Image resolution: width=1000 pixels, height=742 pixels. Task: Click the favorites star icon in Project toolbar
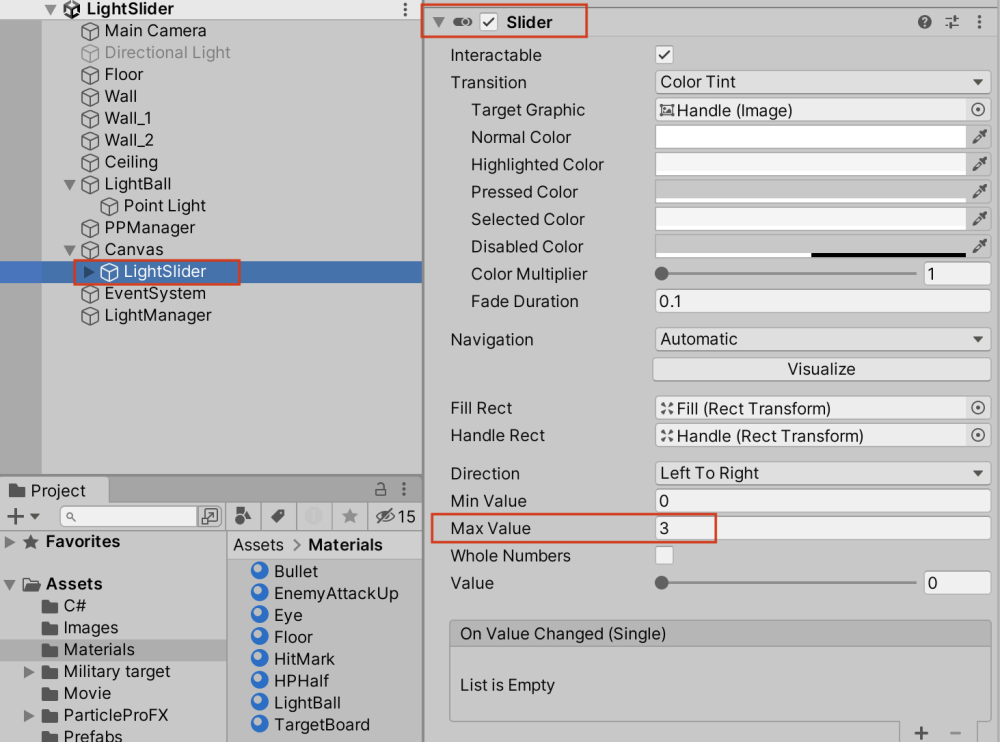click(x=349, y=516)
